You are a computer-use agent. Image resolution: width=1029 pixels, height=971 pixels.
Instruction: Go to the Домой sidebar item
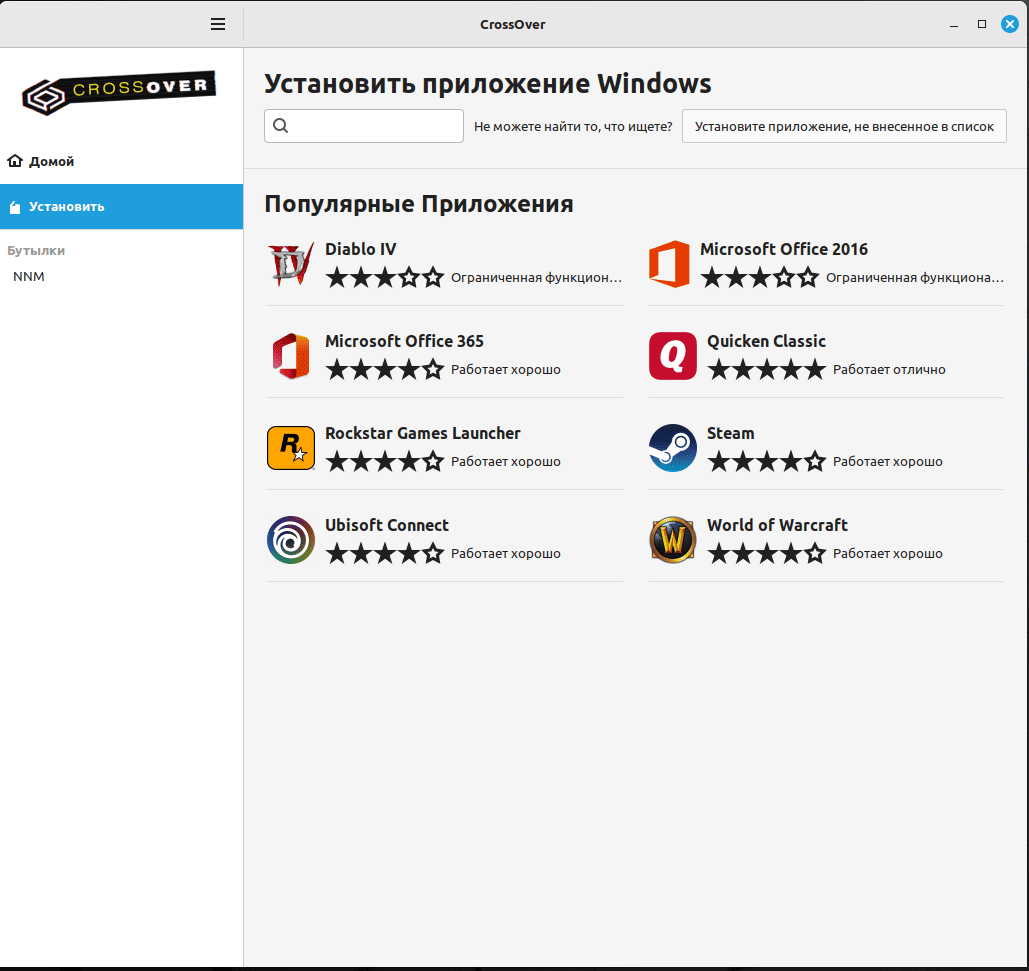click(x=51, y=161)
